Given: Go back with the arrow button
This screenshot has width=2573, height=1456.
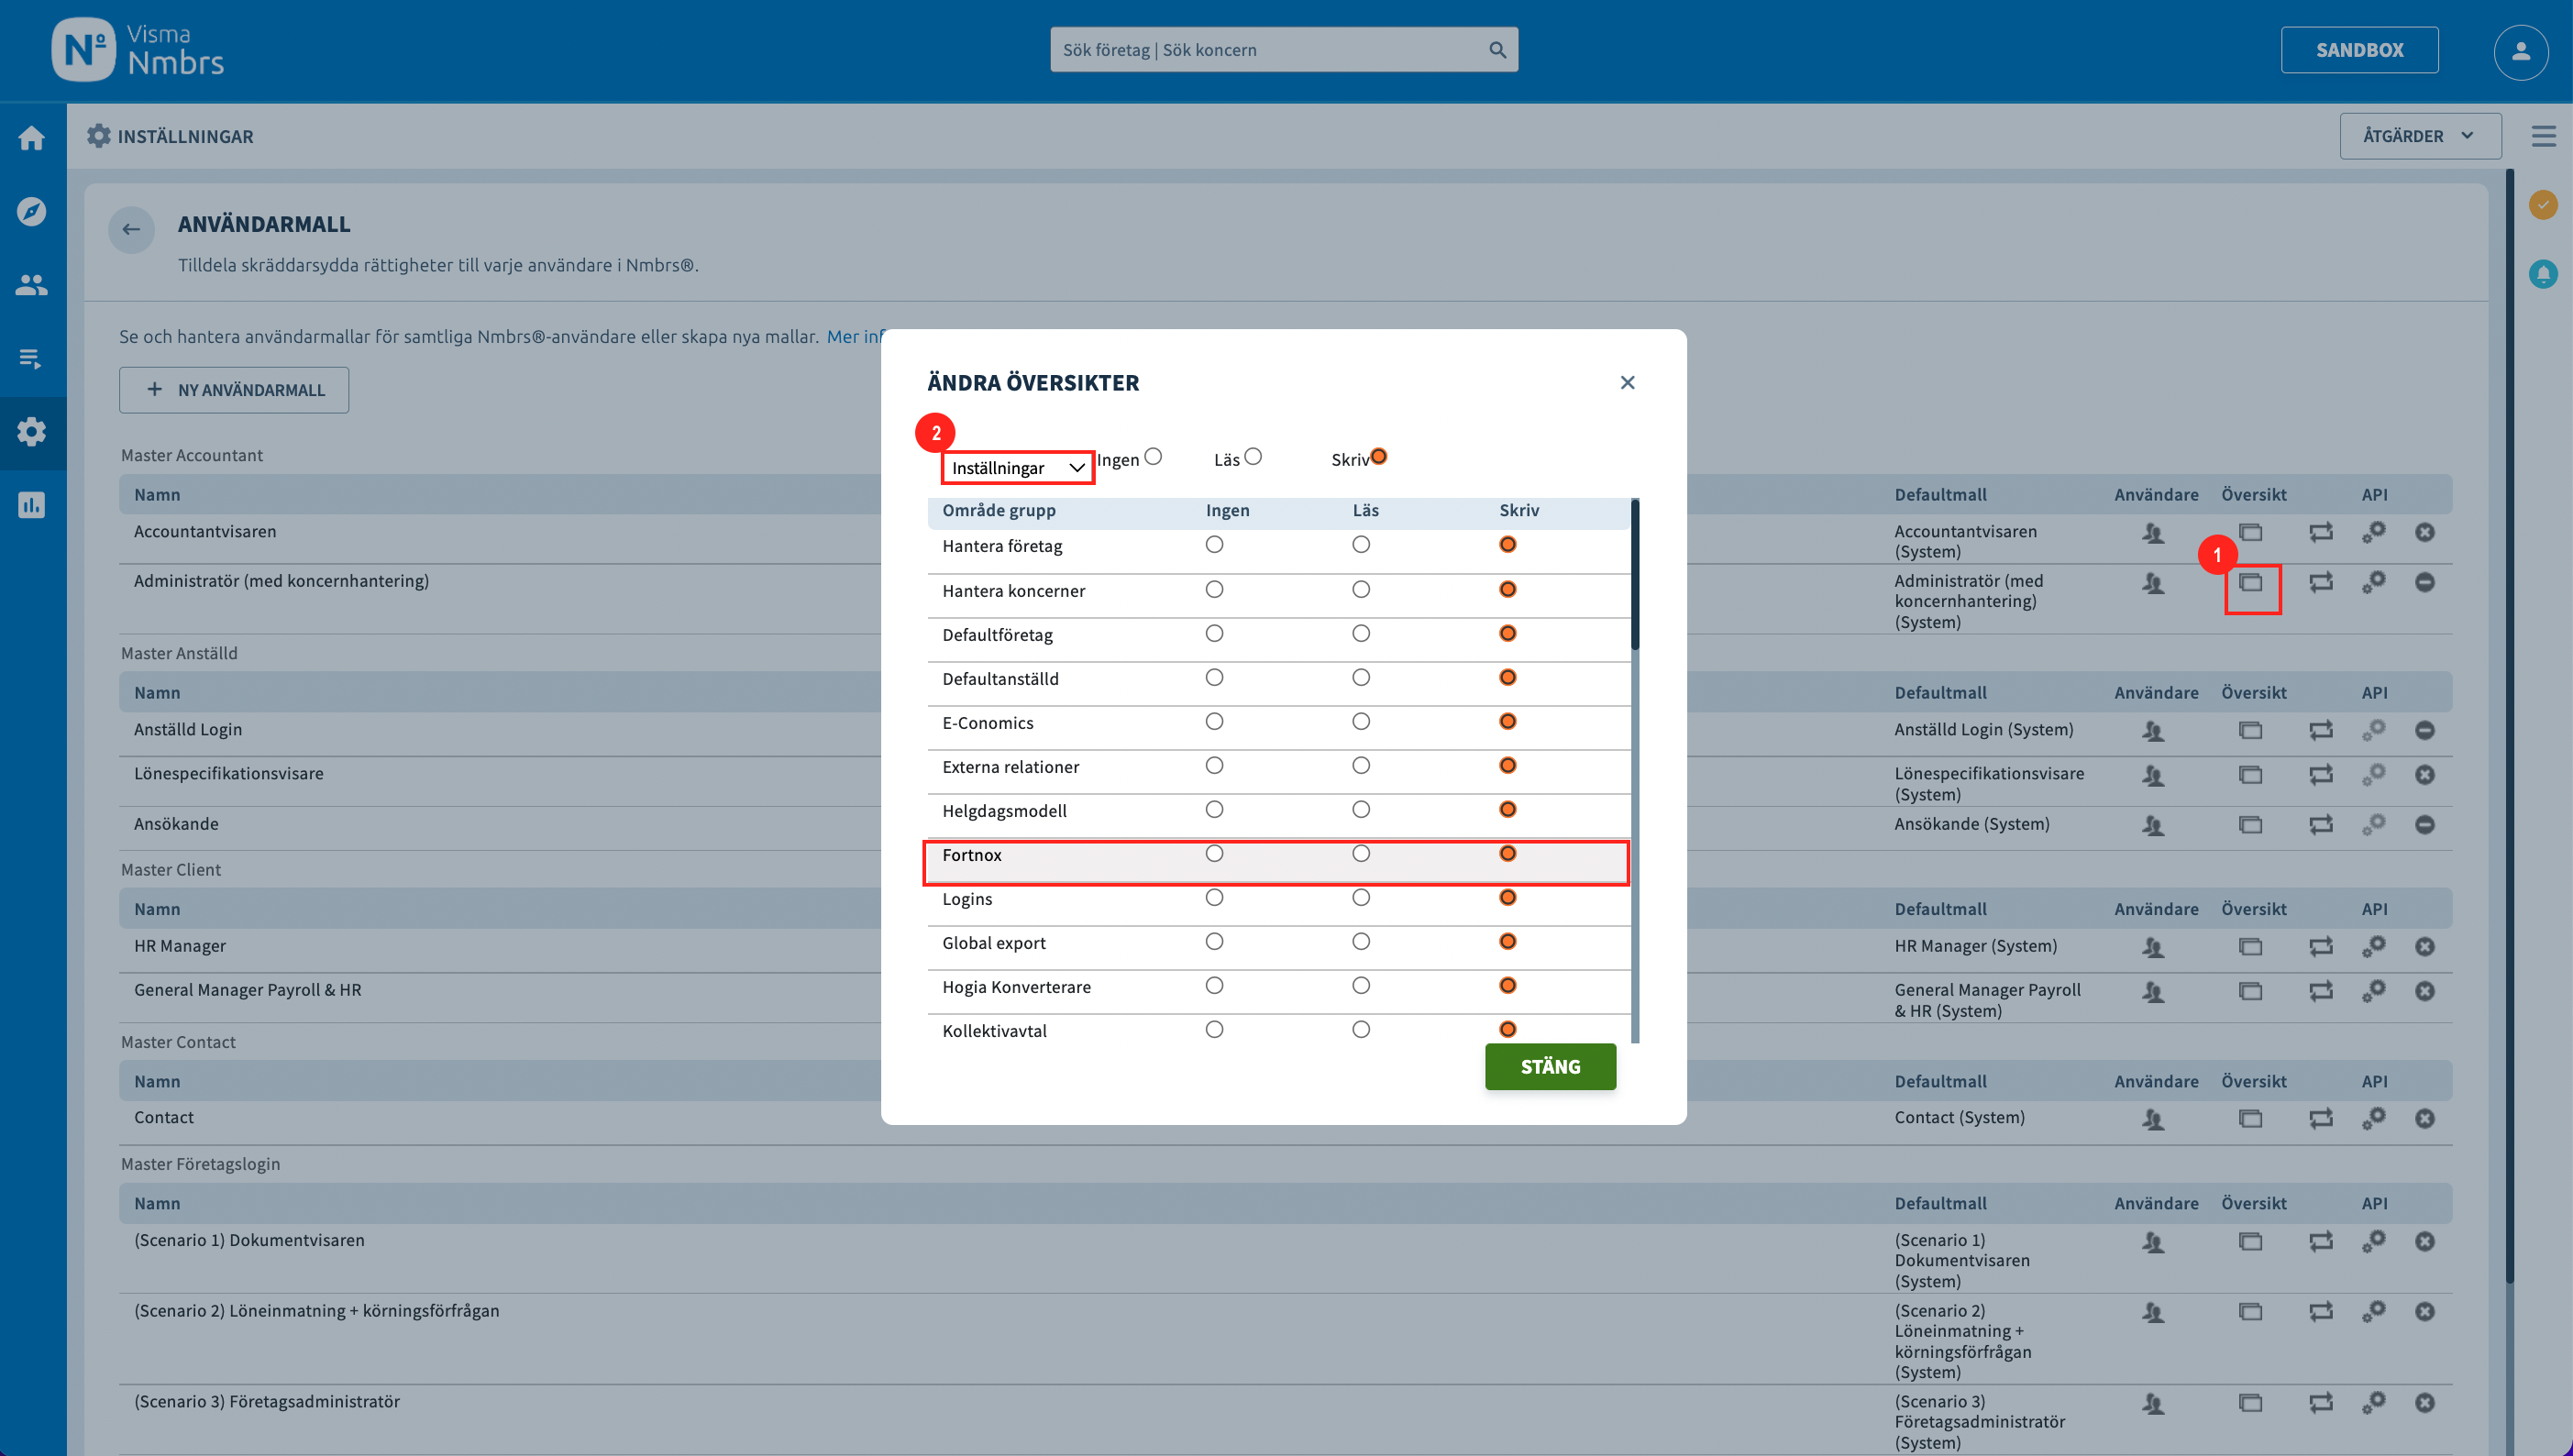Looking at the screenshot, I should pos(131,230).
